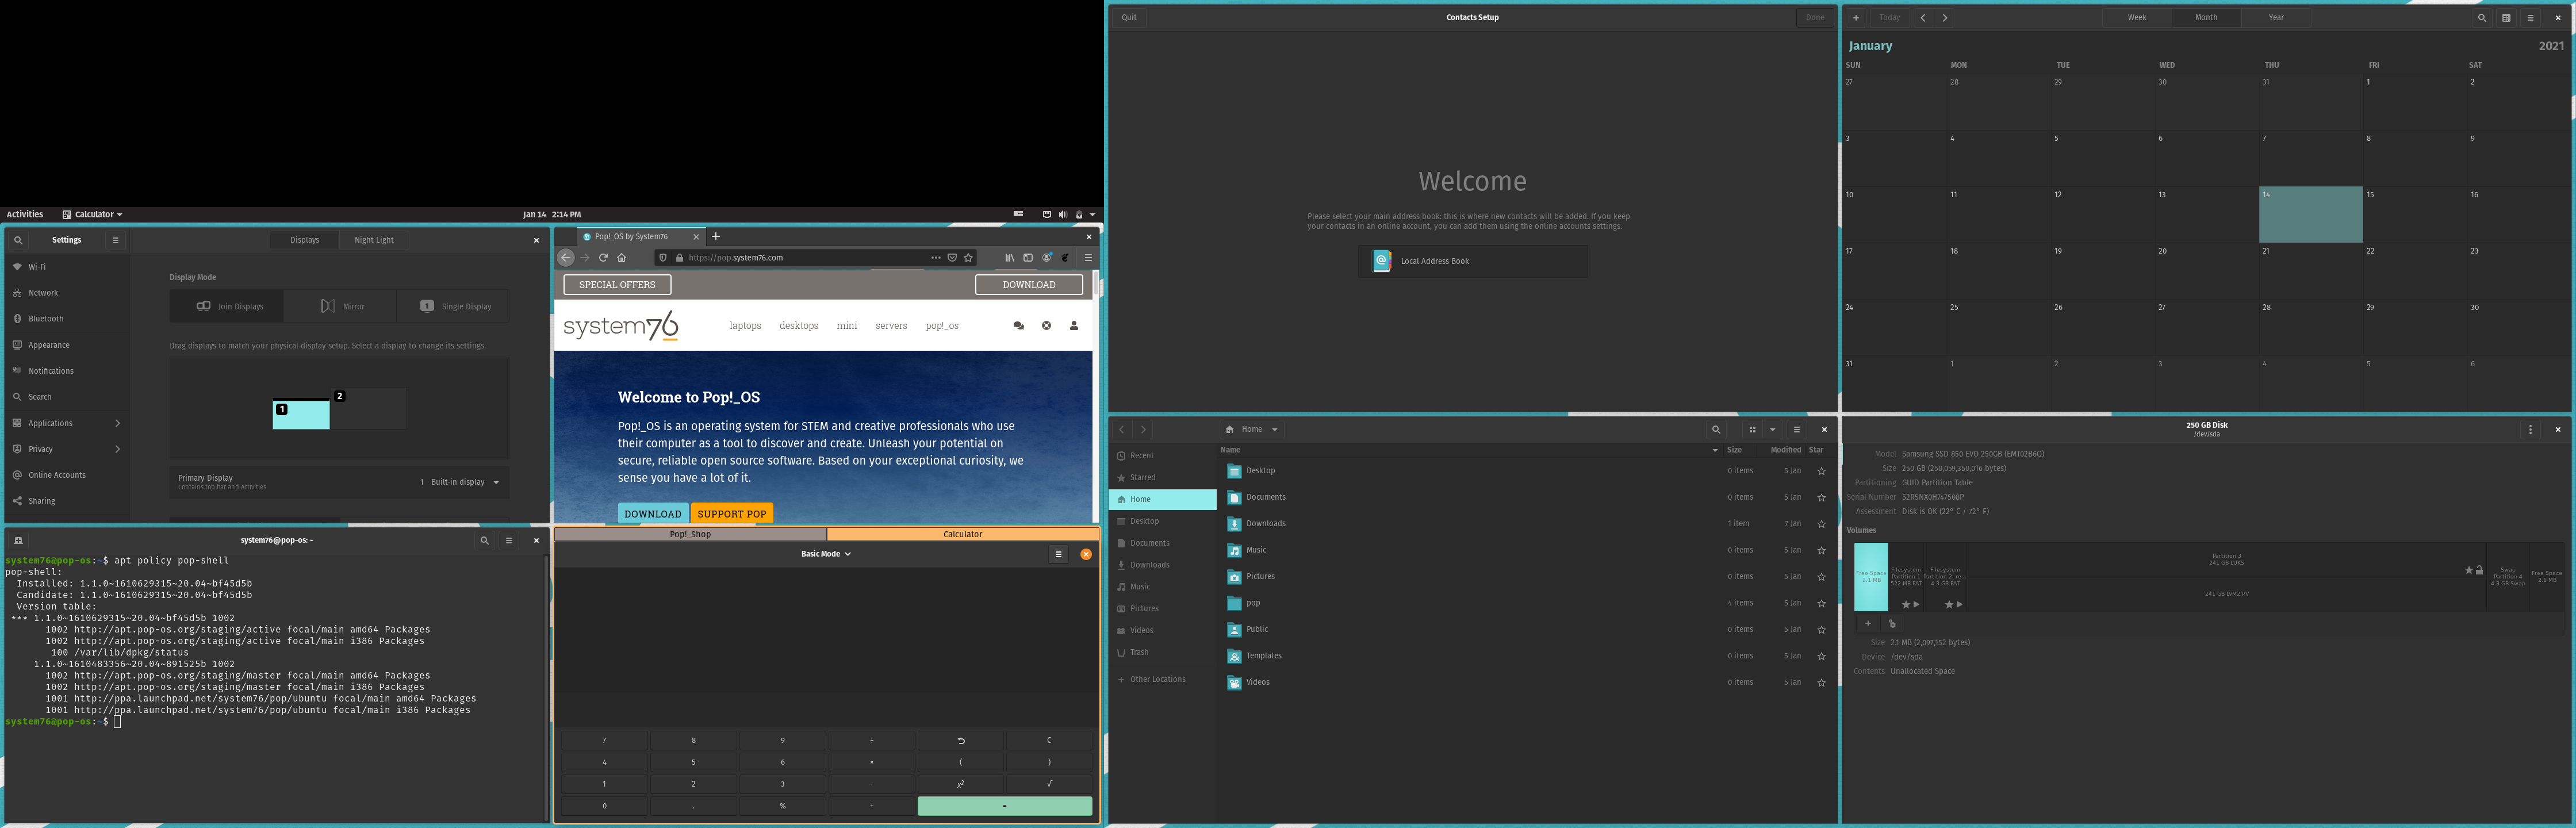
Task: Open the Primary Display dropdown
Action: (460, 482)
